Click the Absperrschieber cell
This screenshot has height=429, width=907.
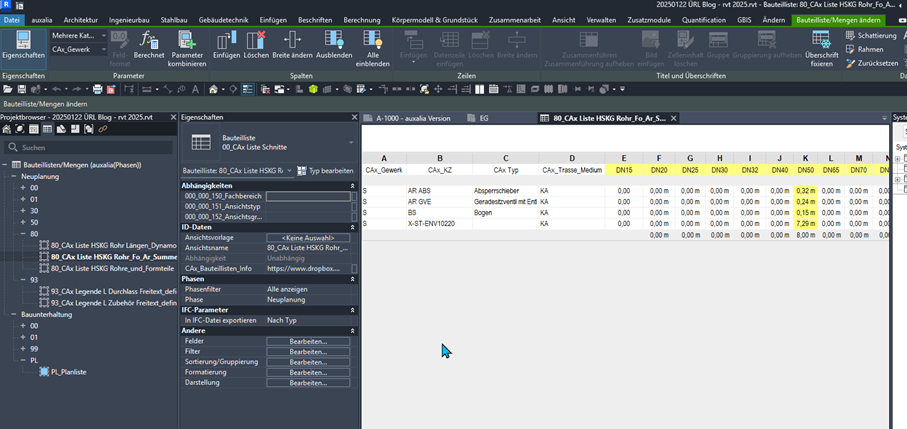505,190
